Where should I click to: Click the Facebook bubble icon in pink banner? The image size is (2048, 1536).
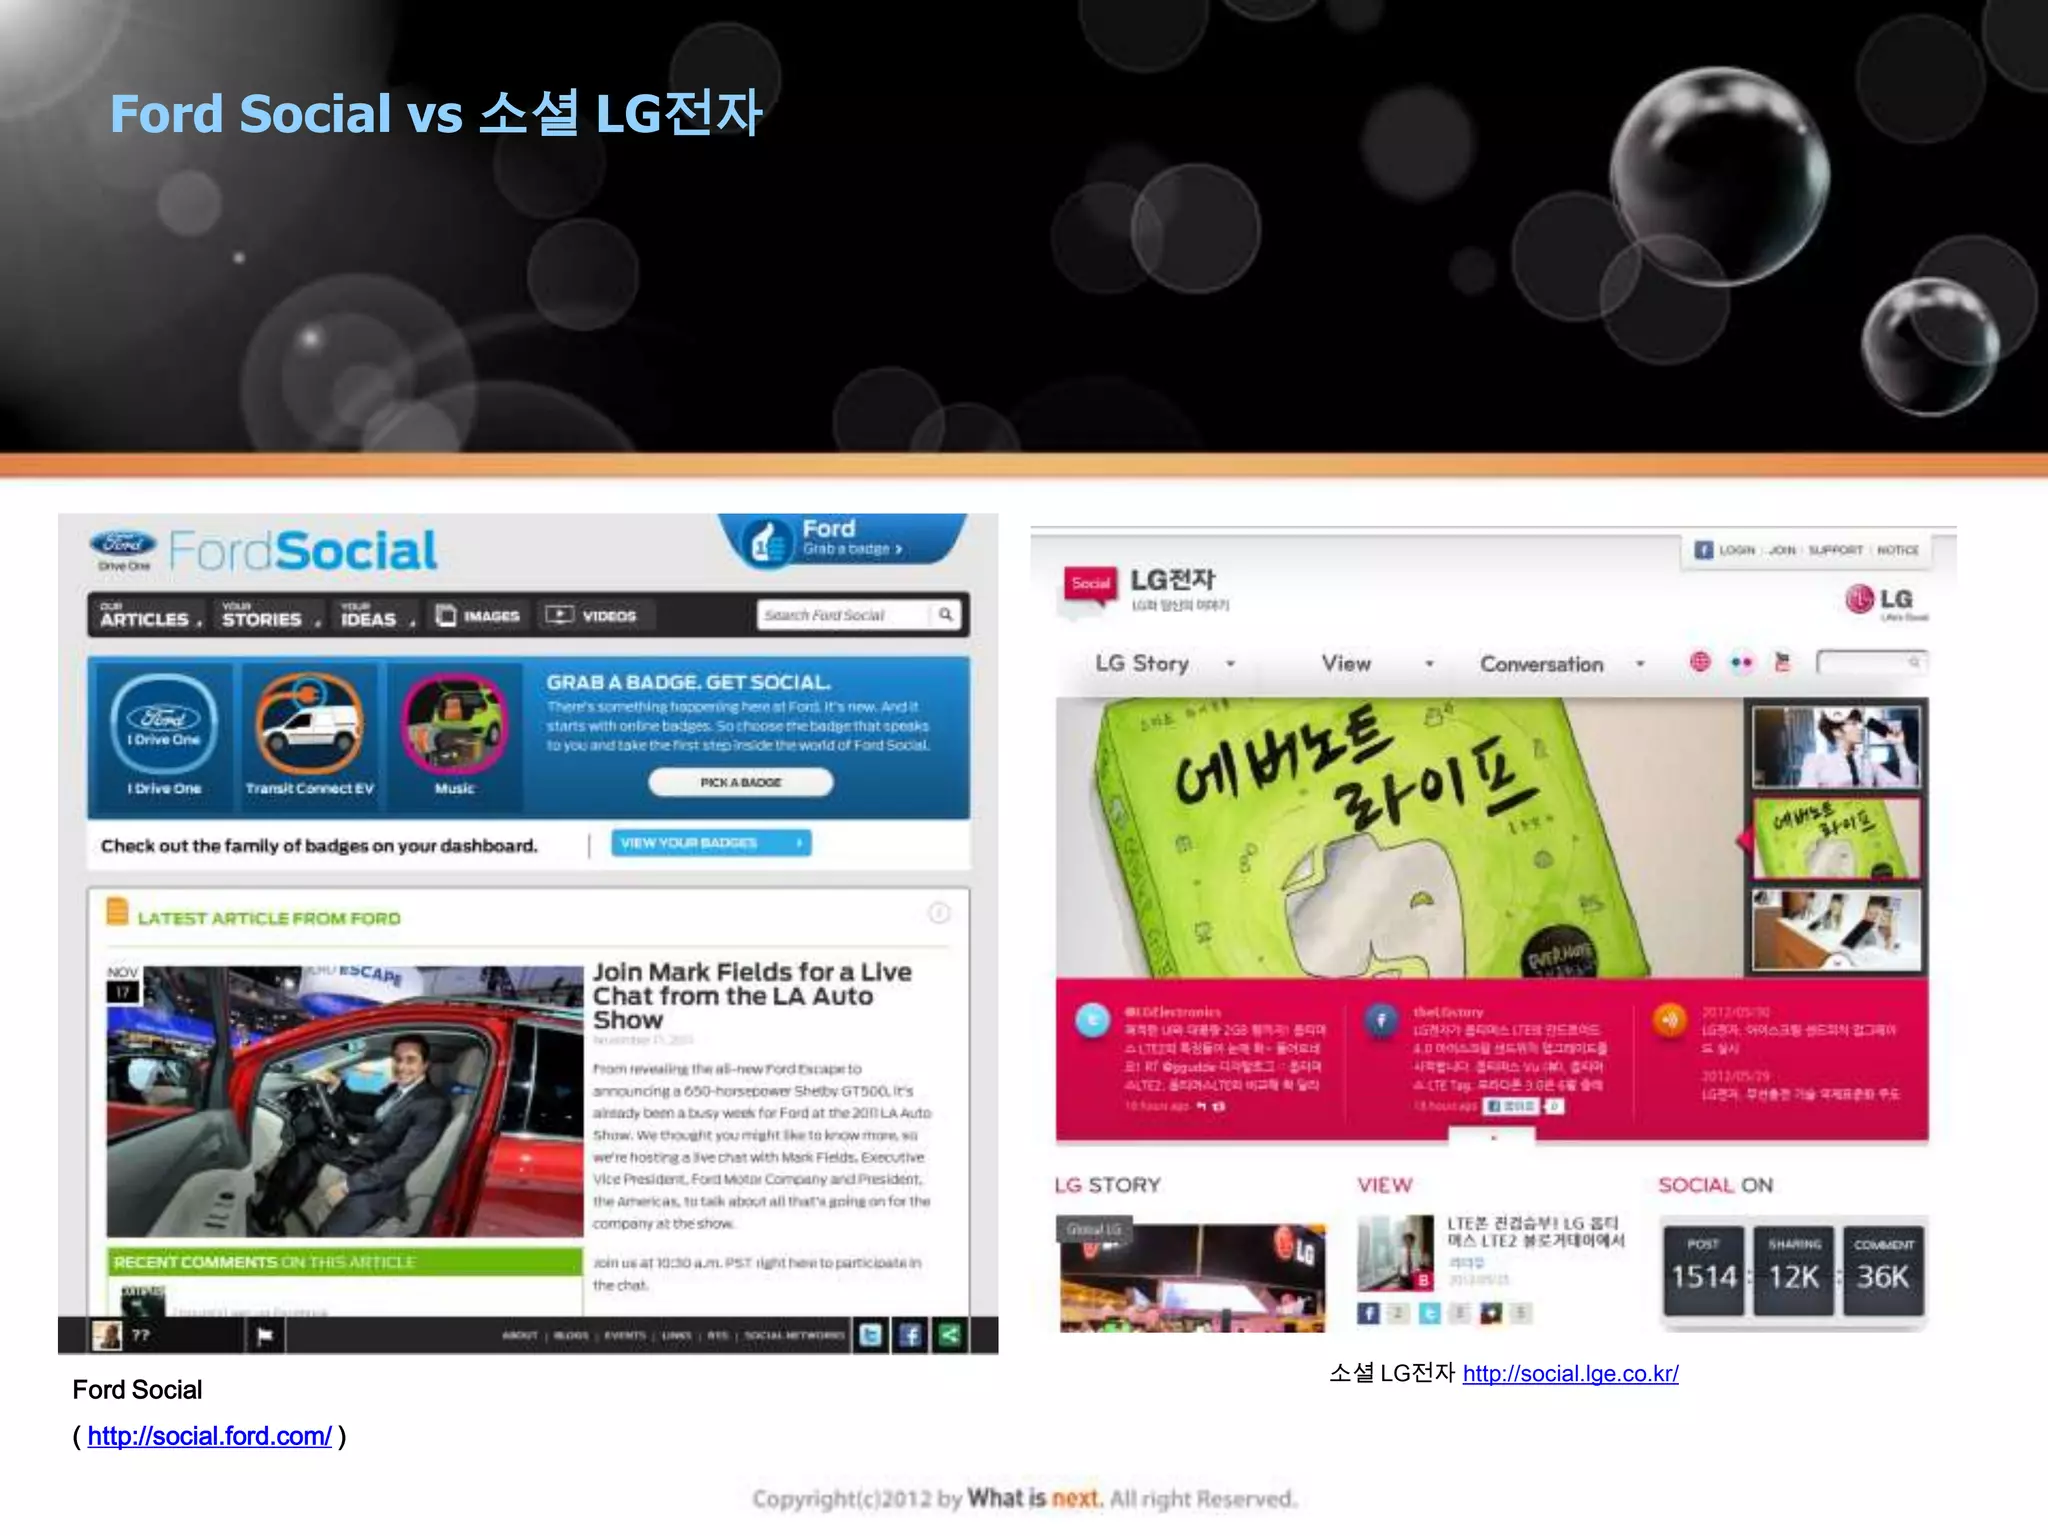click(x=1382, y=1020)
